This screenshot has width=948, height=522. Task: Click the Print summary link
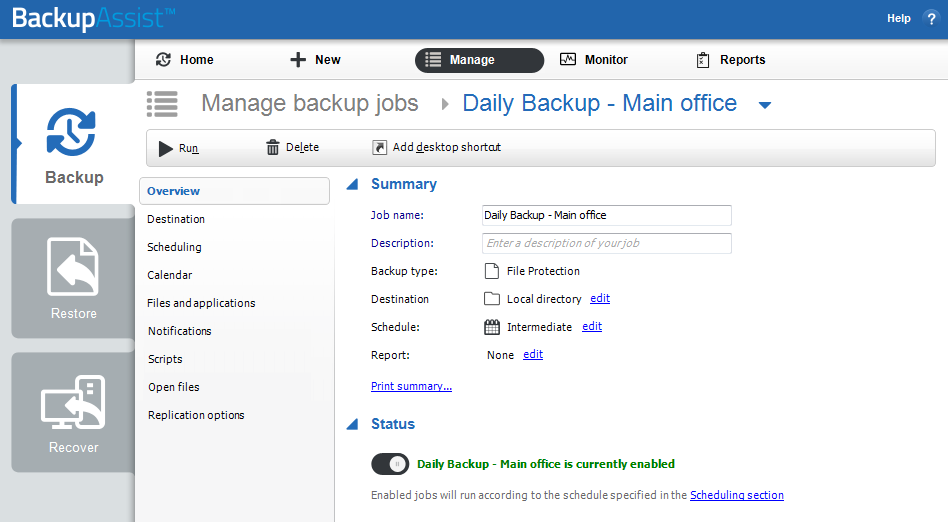pos(411,386)
